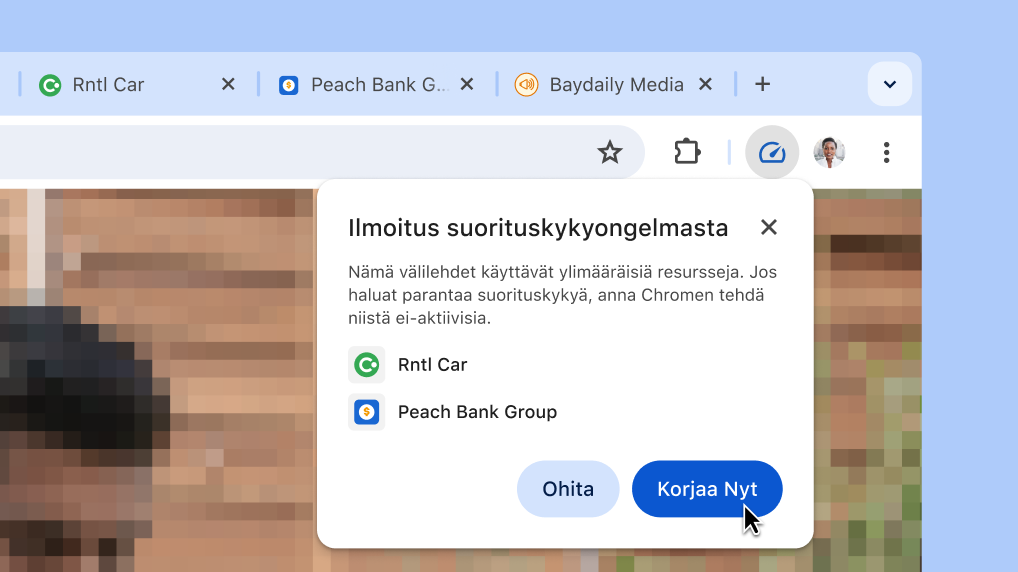
Task: Open the Extensions puzzle icon
Action: coord(687,153)
